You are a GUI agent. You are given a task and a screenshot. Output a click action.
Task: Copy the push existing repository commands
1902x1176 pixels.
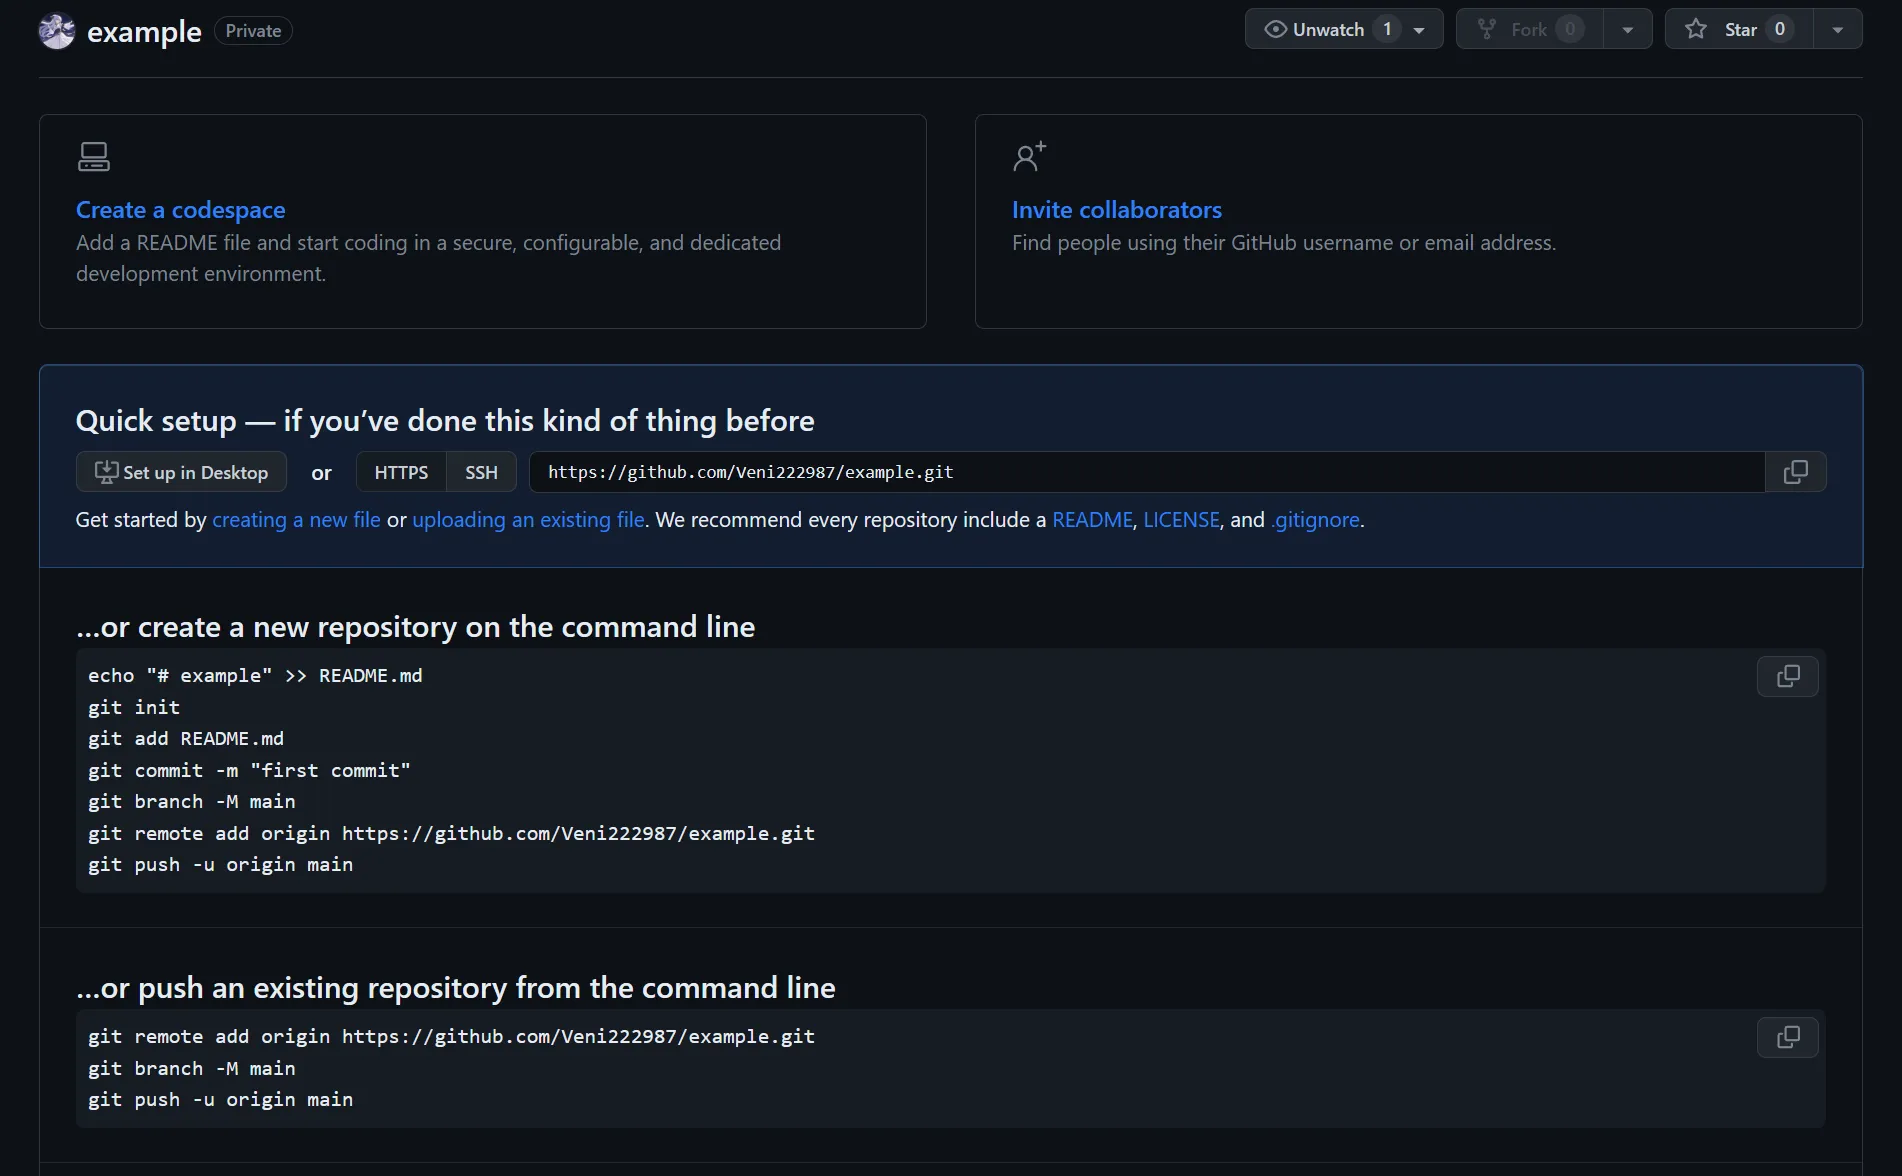point(1788,1038)
